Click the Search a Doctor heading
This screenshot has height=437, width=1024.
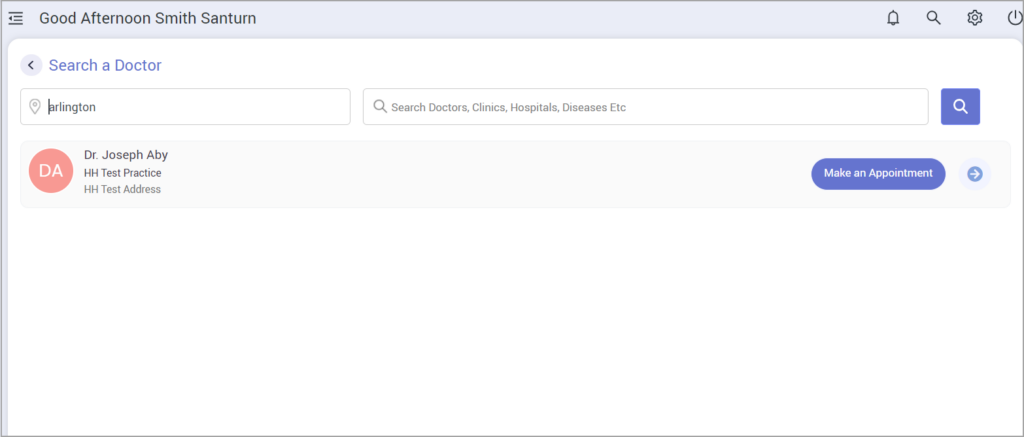pyautogui.click(x=105, y=65)
